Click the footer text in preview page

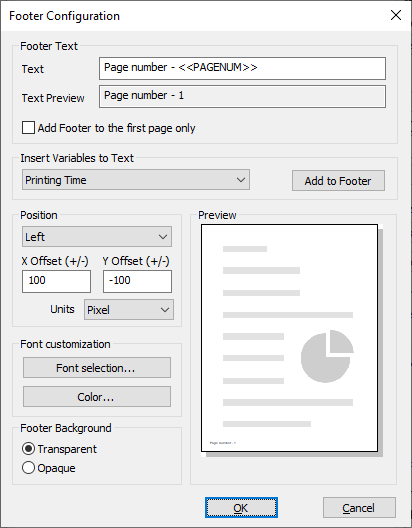pyautogui.click(x=223, y=443)
